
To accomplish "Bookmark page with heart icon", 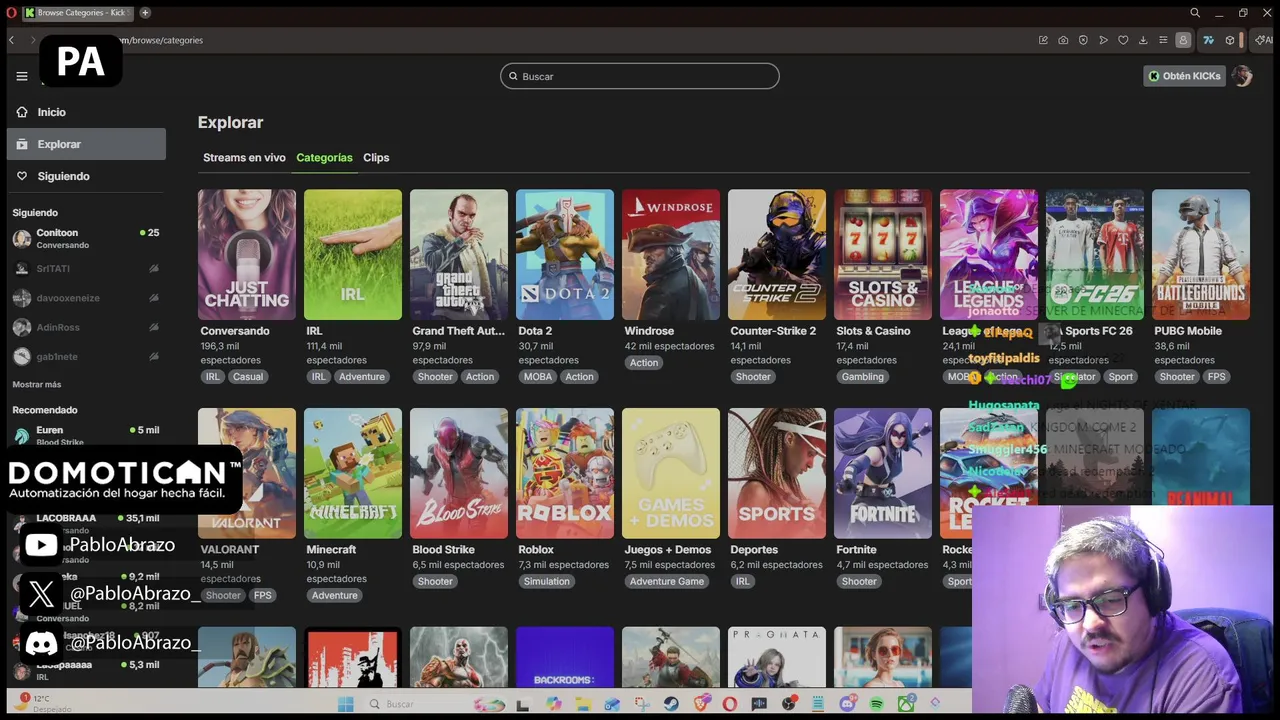I will (1123, 40).
